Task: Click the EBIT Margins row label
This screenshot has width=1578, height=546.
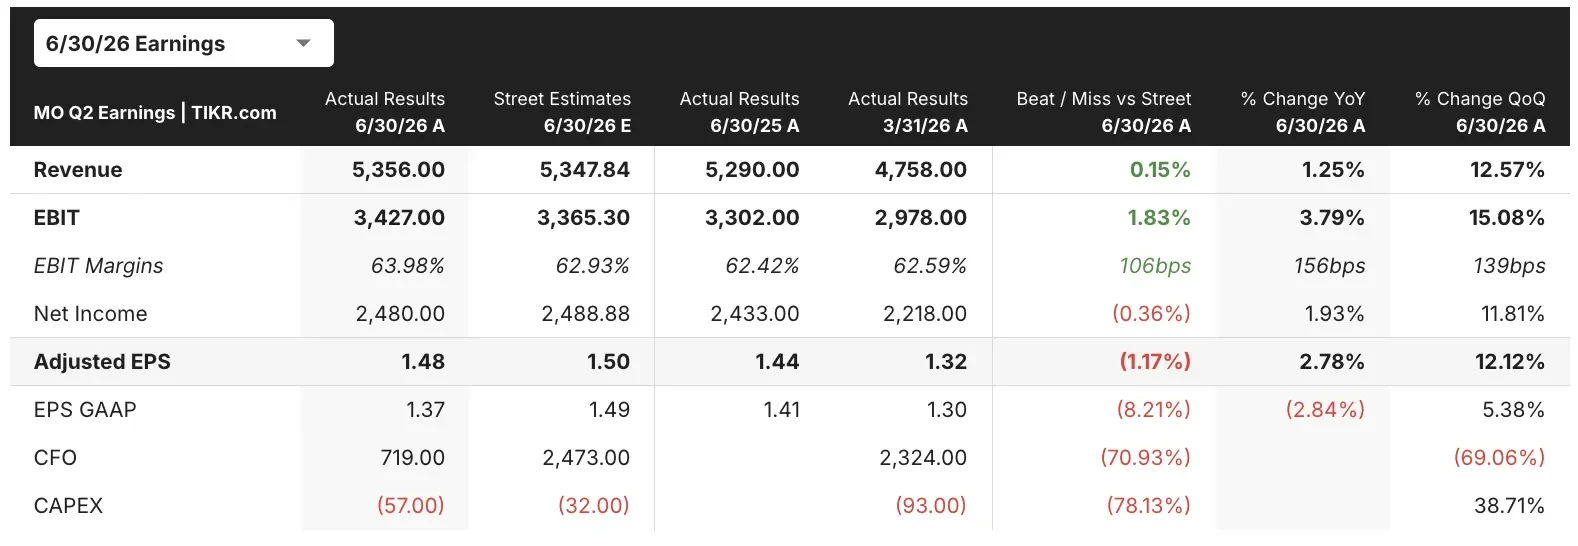Action: pos(98,266)
